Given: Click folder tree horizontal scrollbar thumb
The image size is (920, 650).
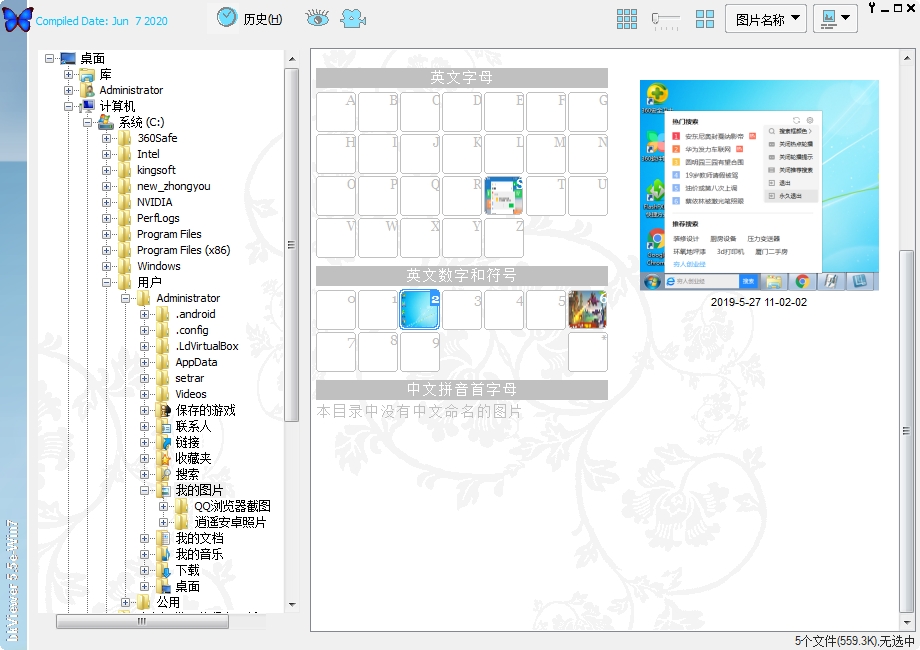Looking at the screenshot, I should point(142,621).
